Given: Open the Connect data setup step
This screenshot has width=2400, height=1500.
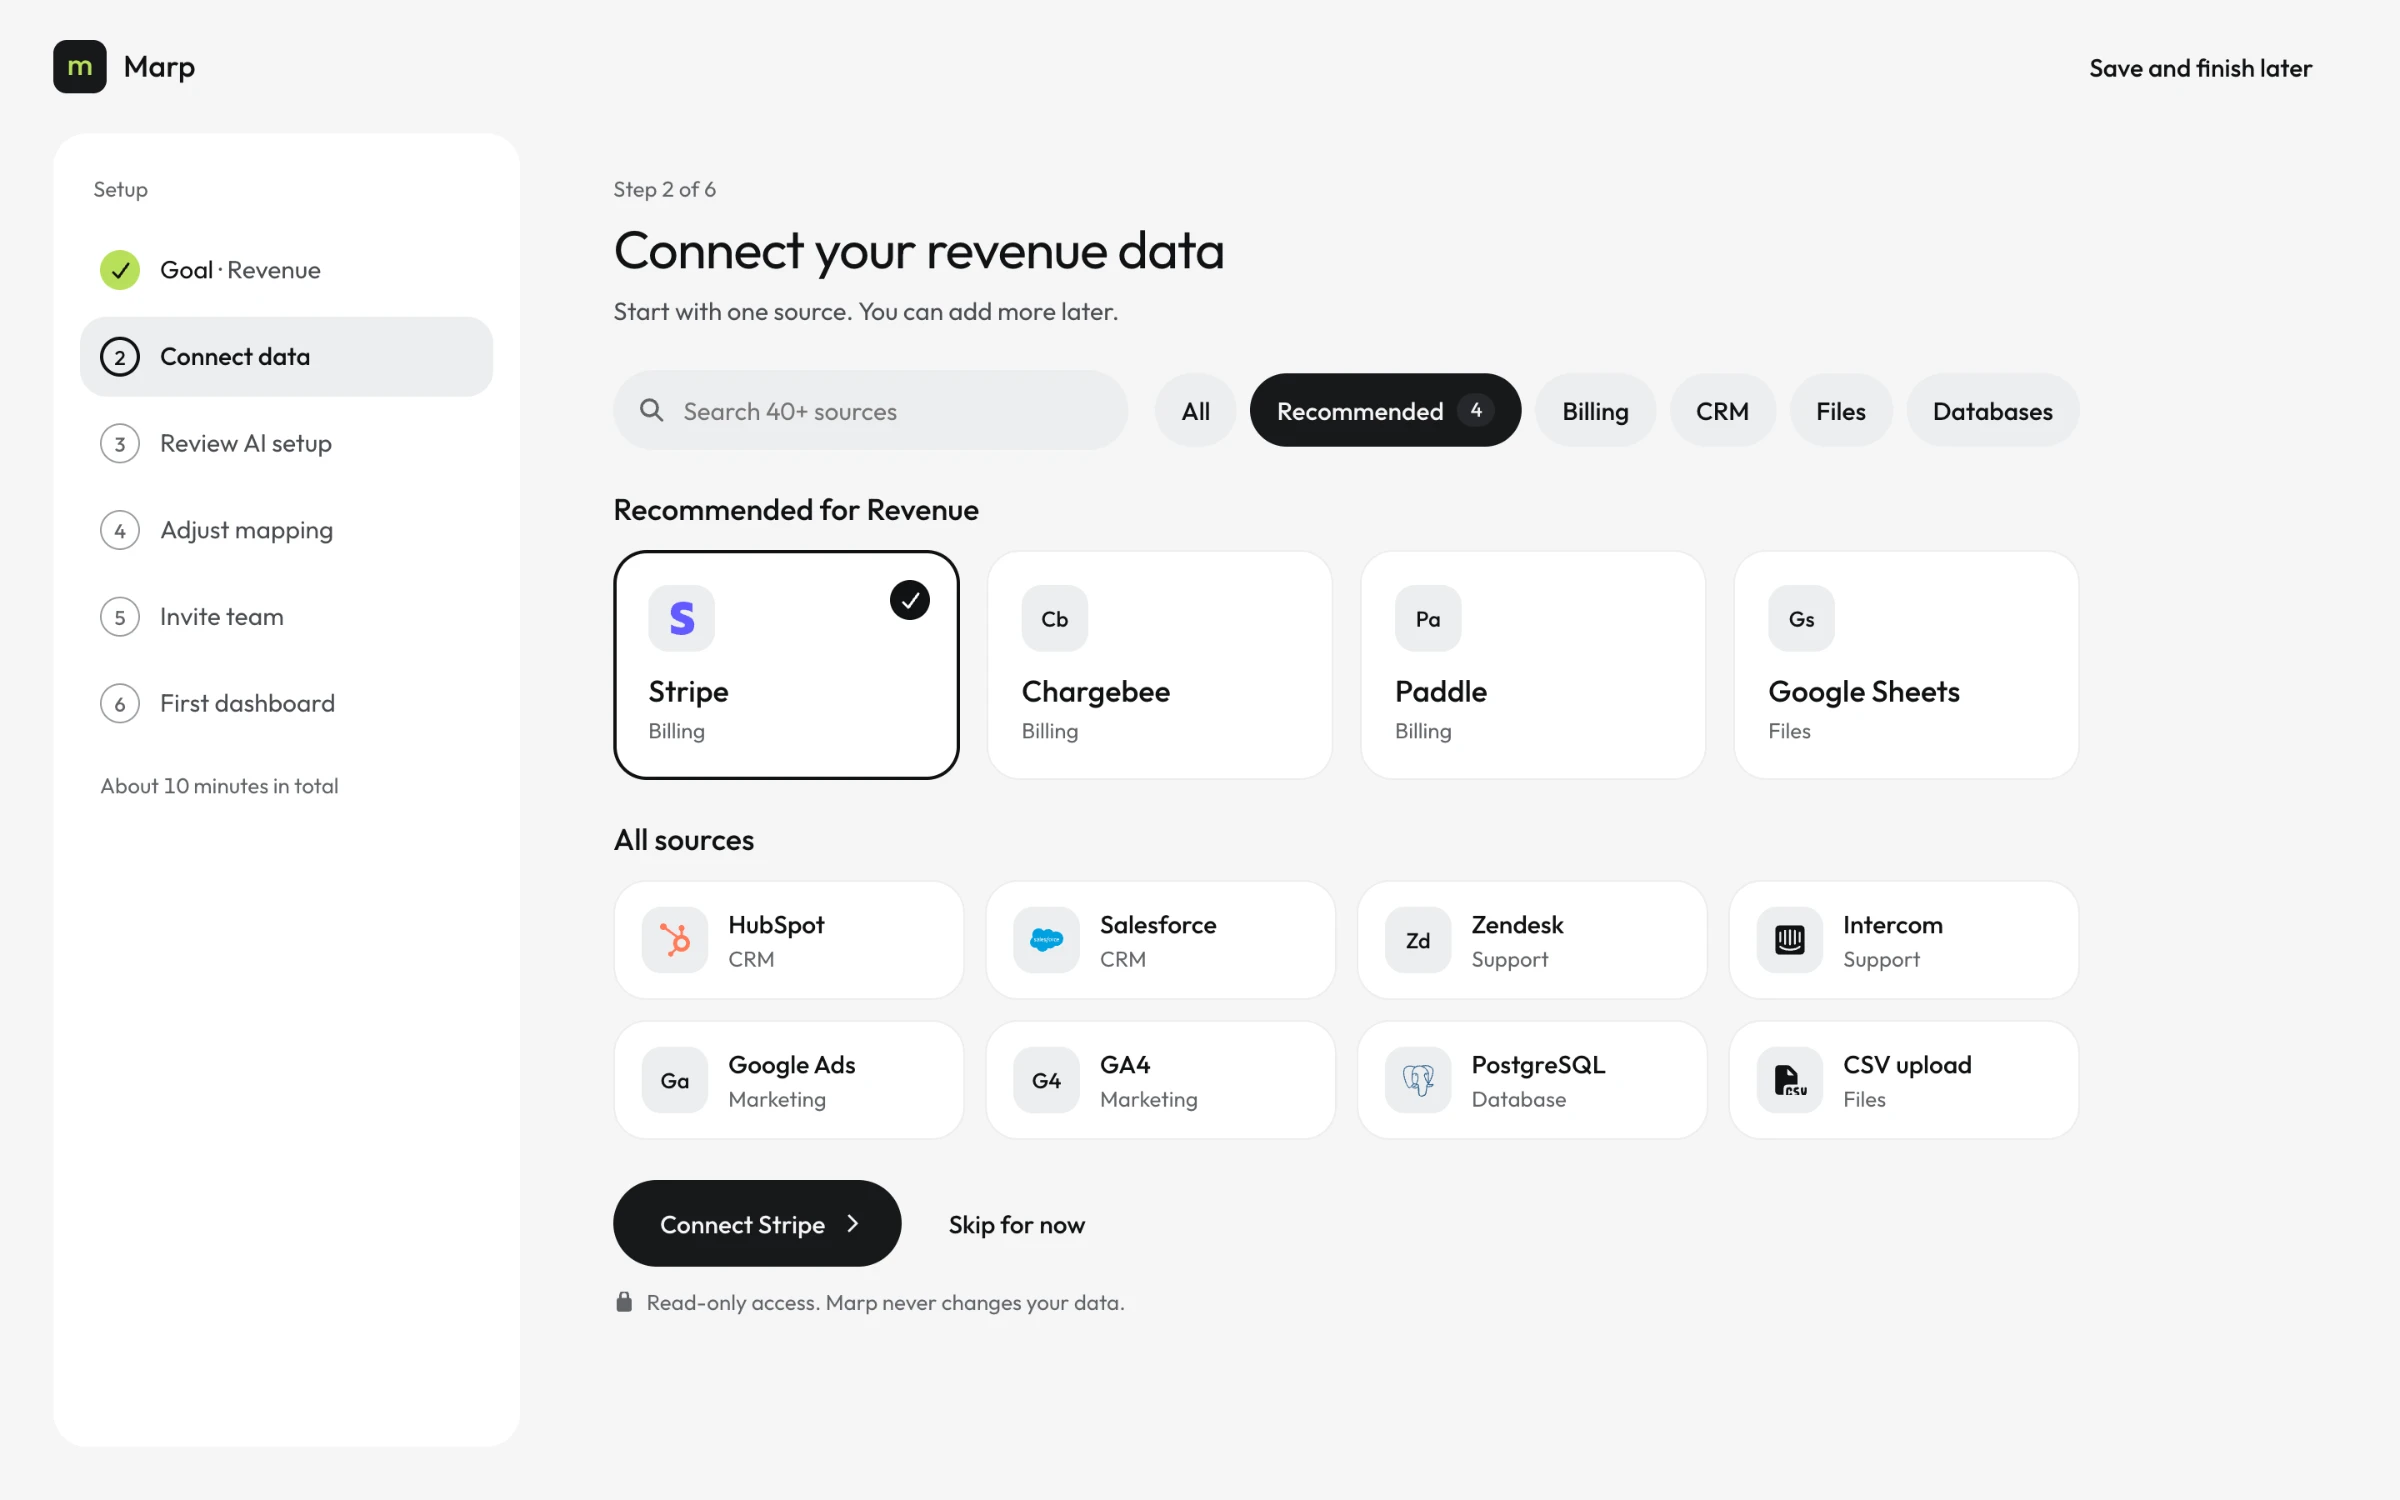Looking at the screenshot, I should pos(286,357).
